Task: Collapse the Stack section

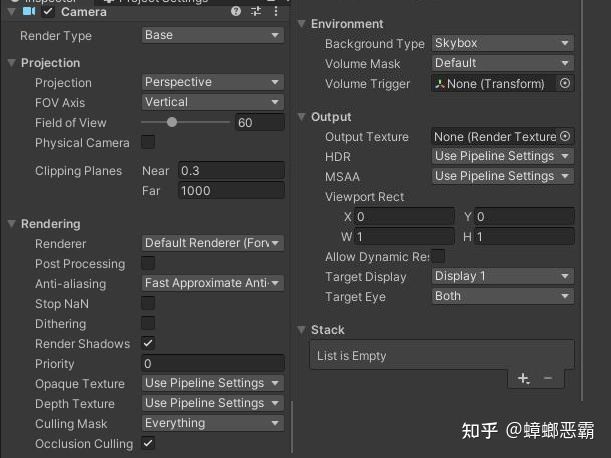Action: pyautogui.click(x=302, y=330)
